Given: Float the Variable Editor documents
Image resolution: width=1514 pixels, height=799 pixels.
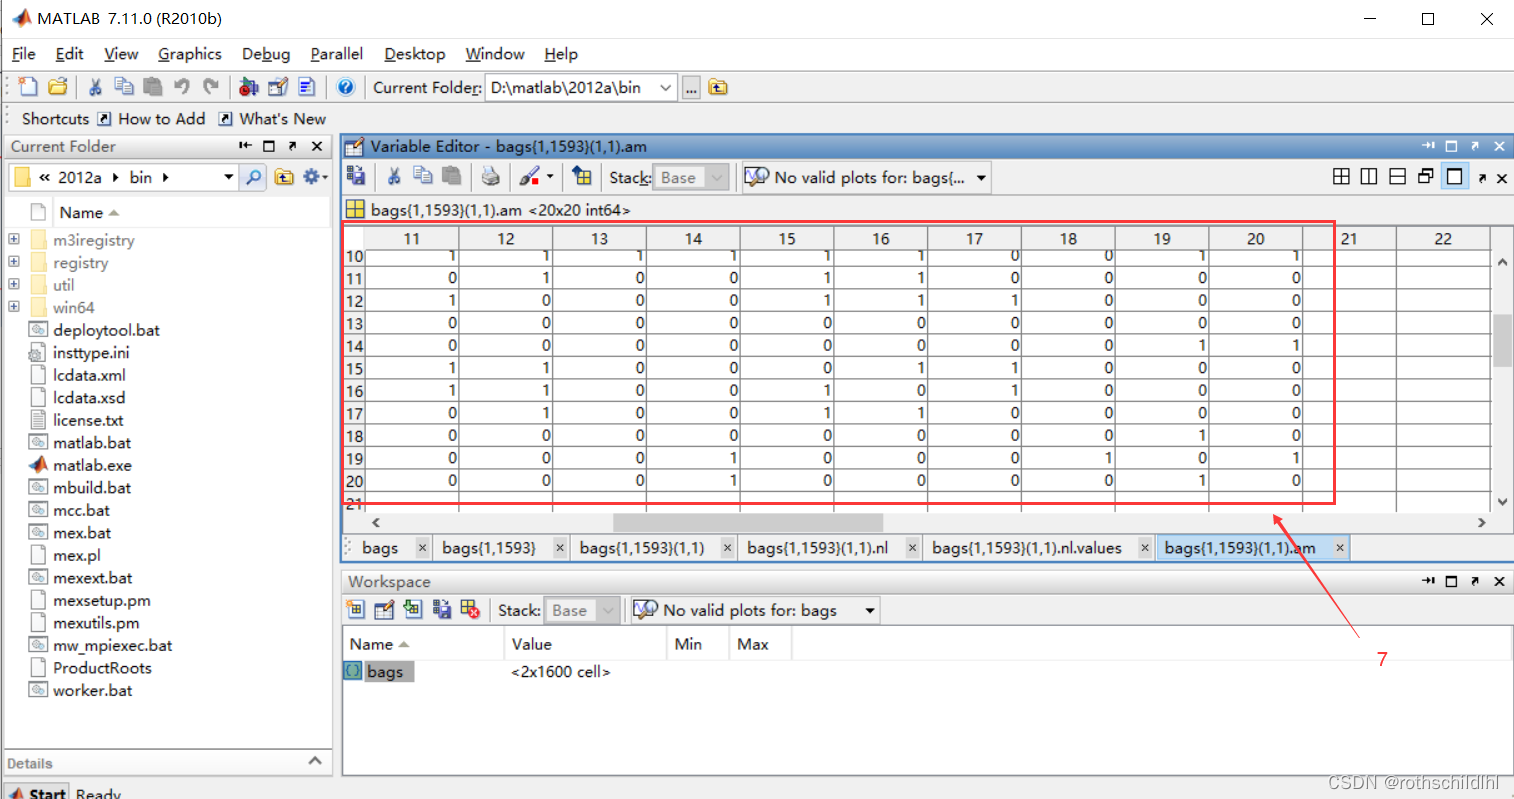Looking at the screenshot, I should click(x=1426, y=177).
